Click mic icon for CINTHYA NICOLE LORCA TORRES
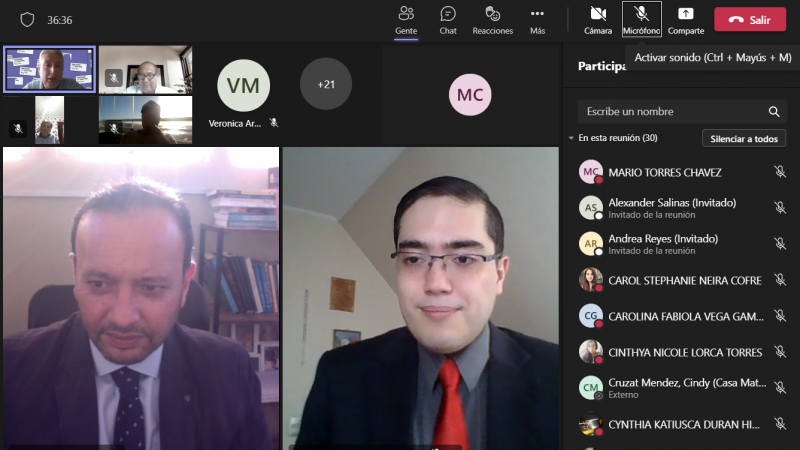The width and height of the screenshot is (800, 450). (780, 352)
